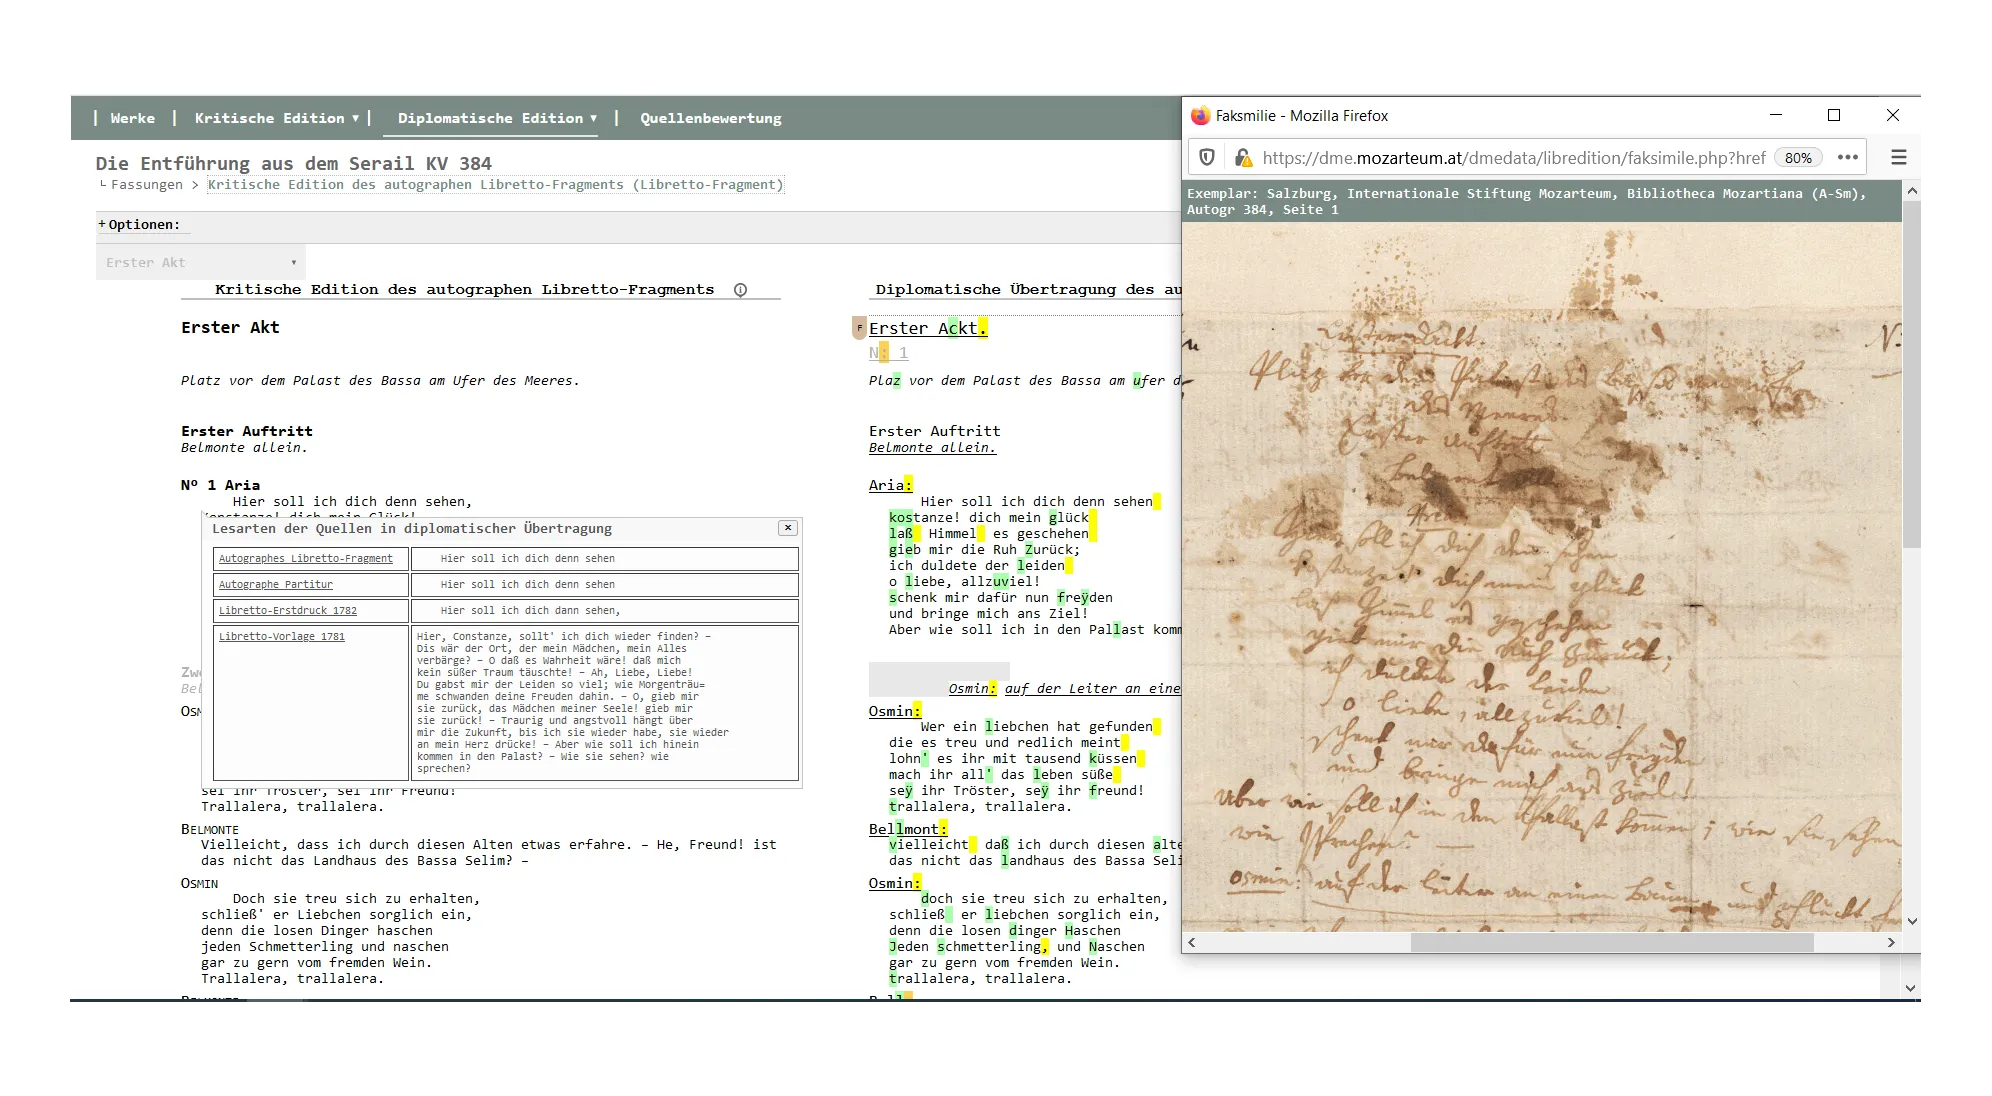The image size is (1992, 1096).
Task: Click the 'Lesarten der Quellen in diplomatischer Übertragung' popup title
Action: point(412,528)
